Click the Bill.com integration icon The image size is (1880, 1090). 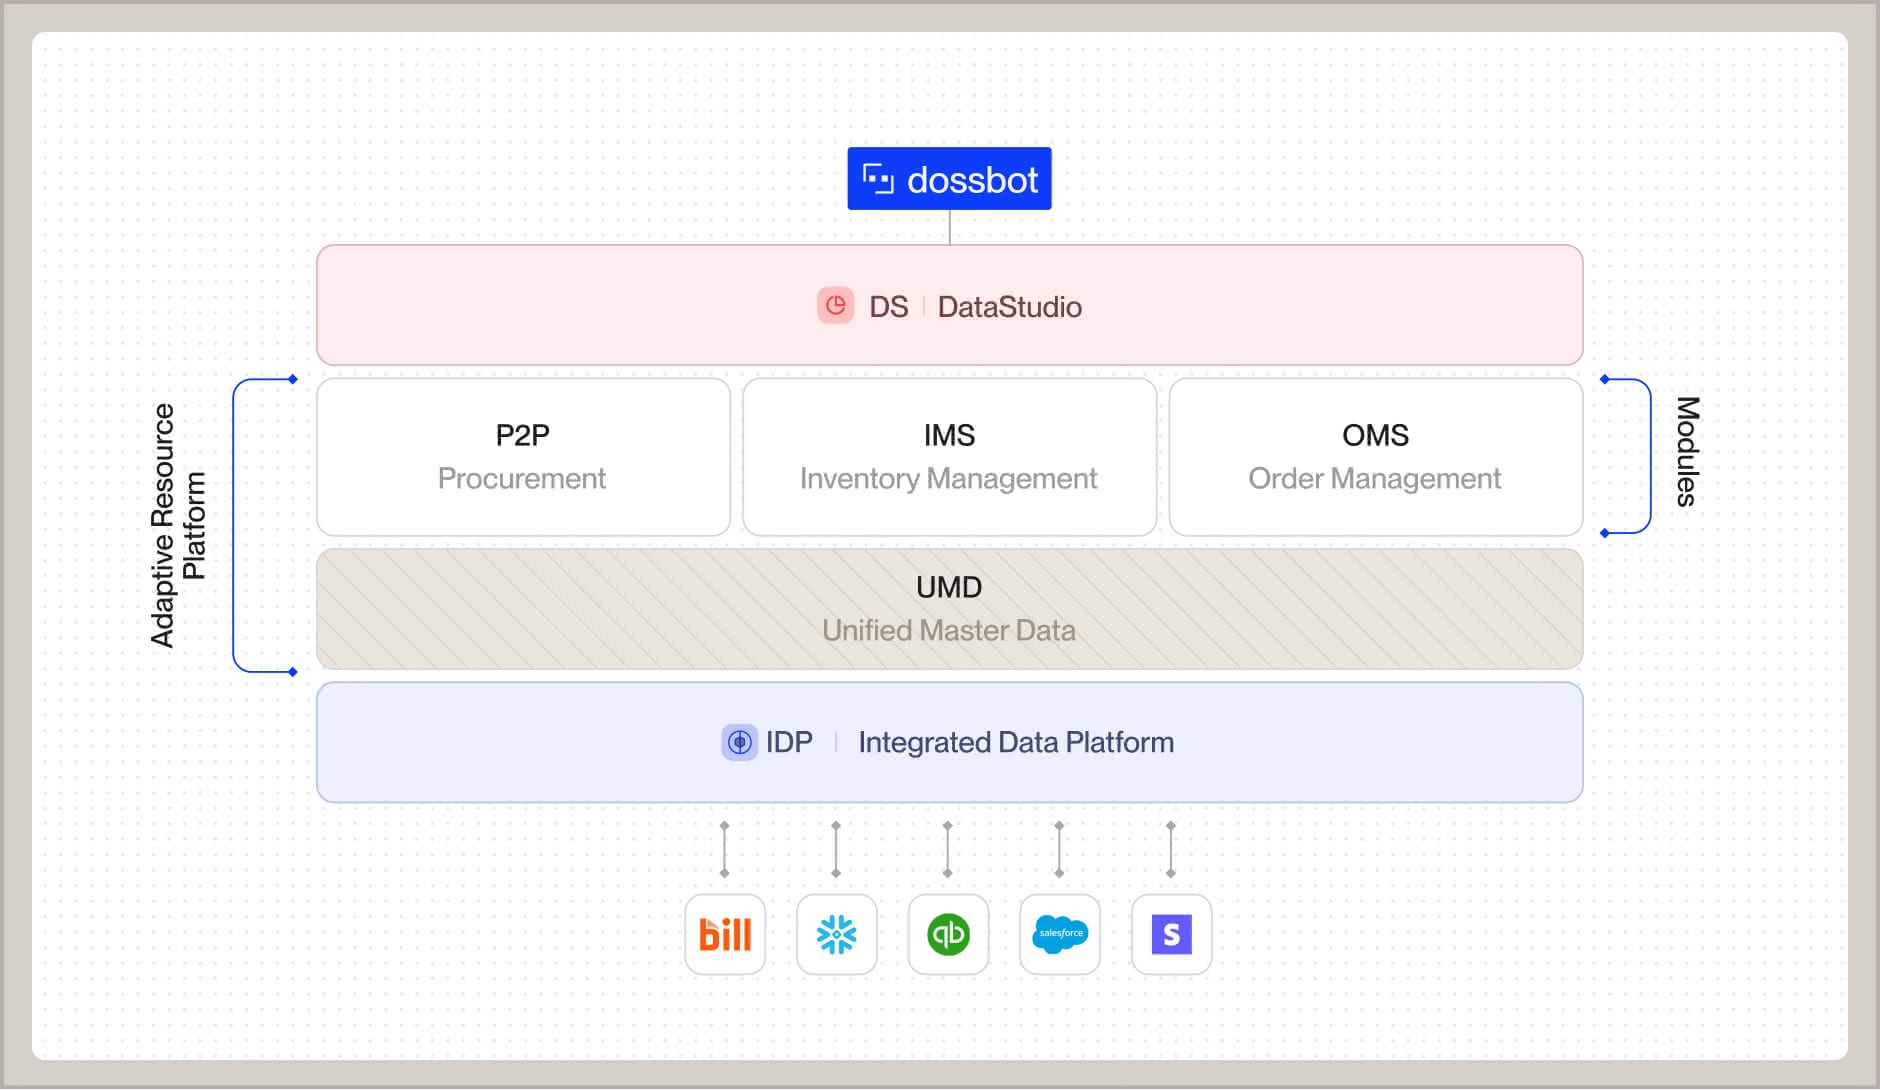click(725, 935)
